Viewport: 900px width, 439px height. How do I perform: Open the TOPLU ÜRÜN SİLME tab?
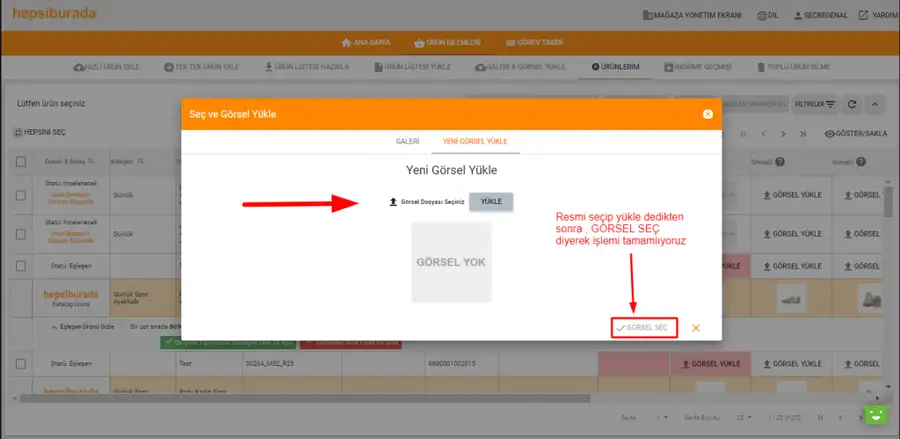point(793,67)
